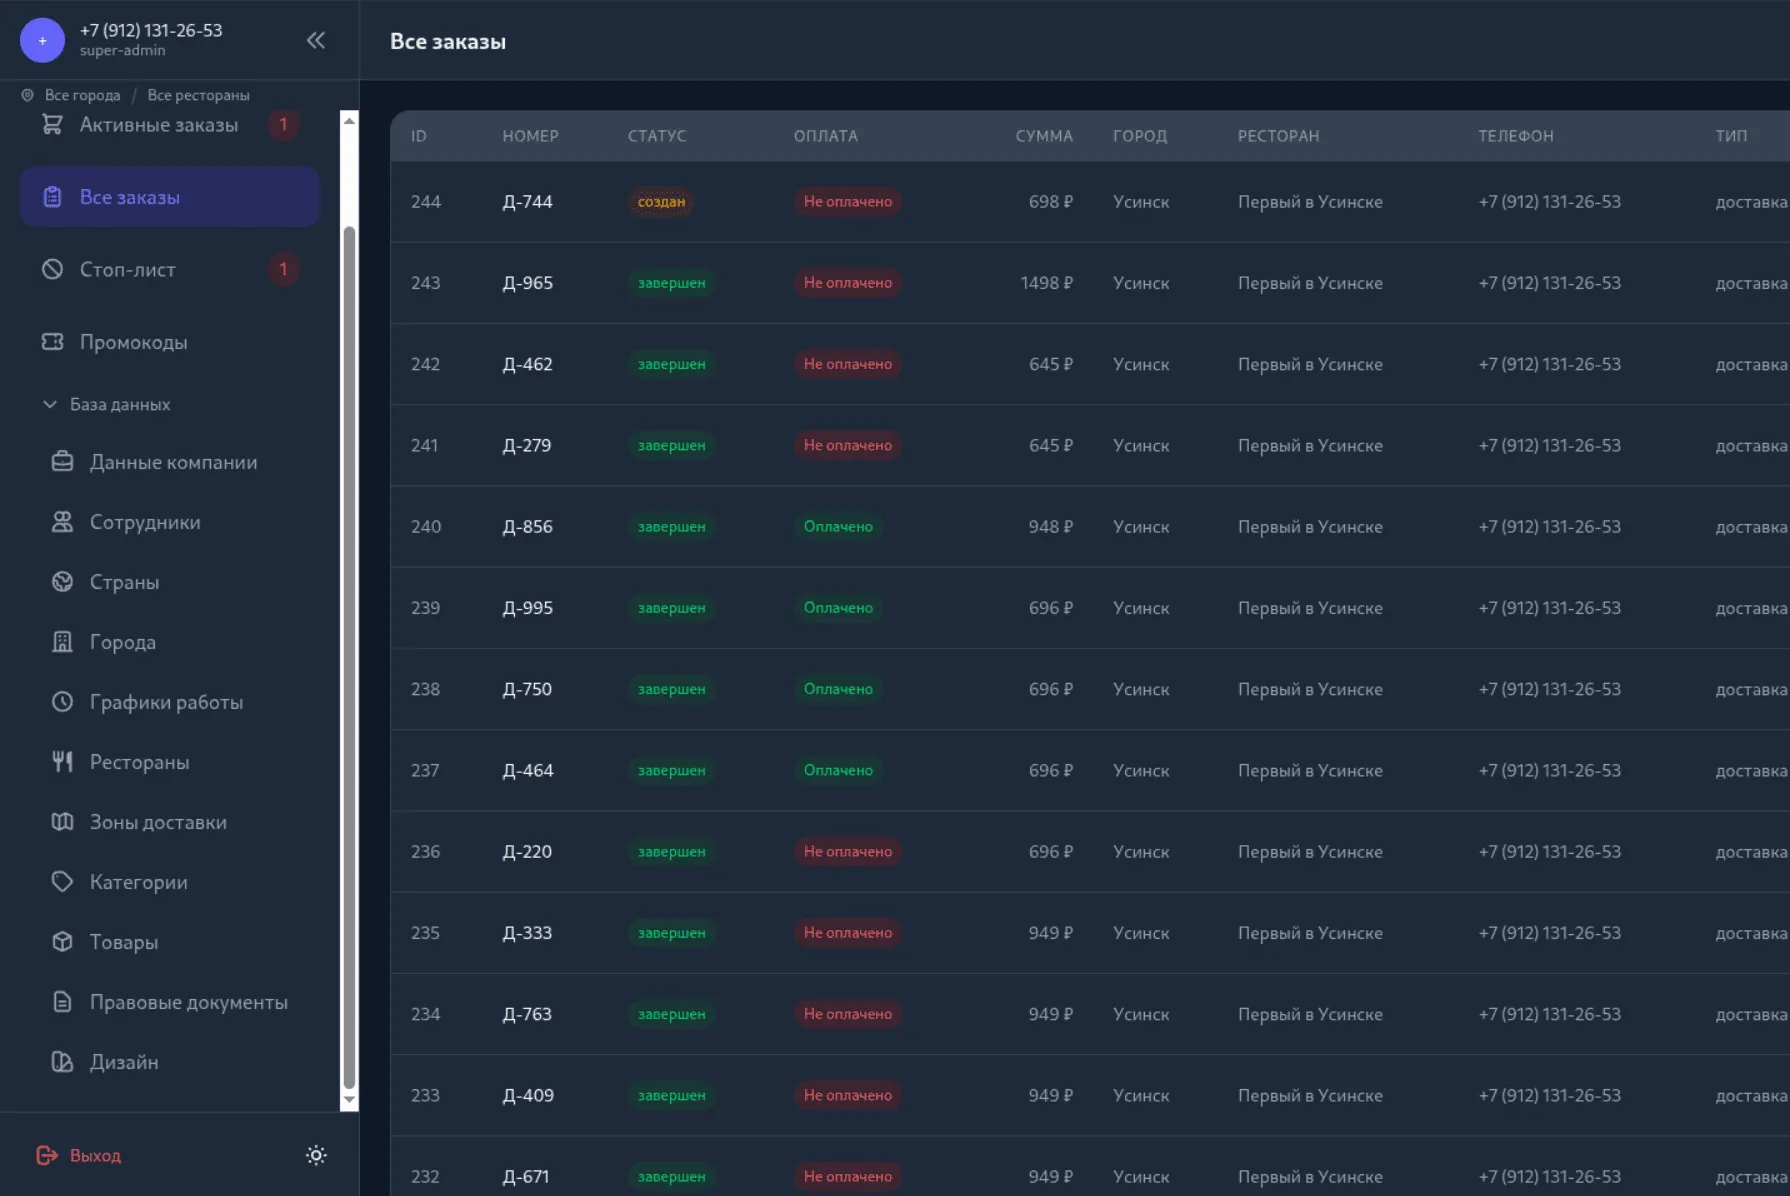Click the Товары box icon
The height and width of the screenshot is (1196, 1790).
tap(62, 942)
